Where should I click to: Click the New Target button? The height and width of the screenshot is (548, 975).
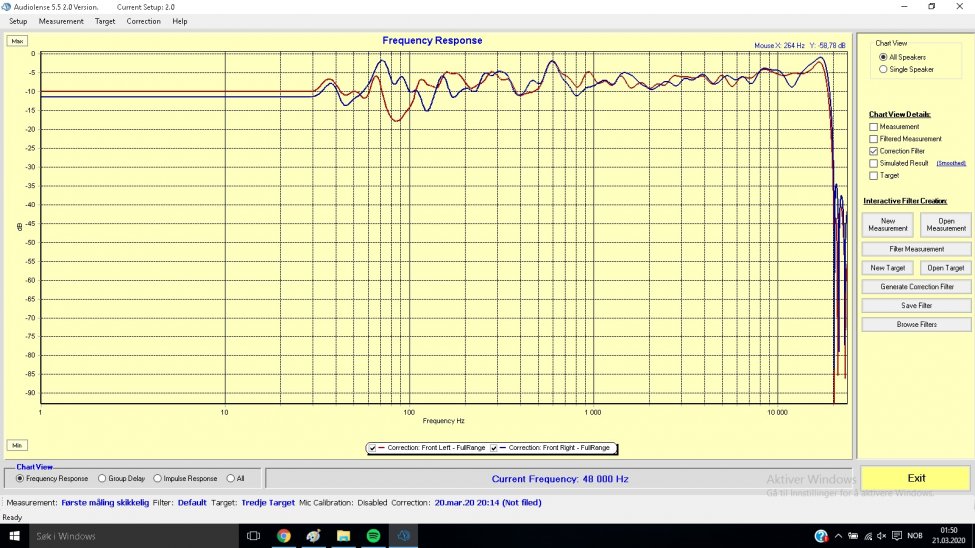(x=888, y=268)
